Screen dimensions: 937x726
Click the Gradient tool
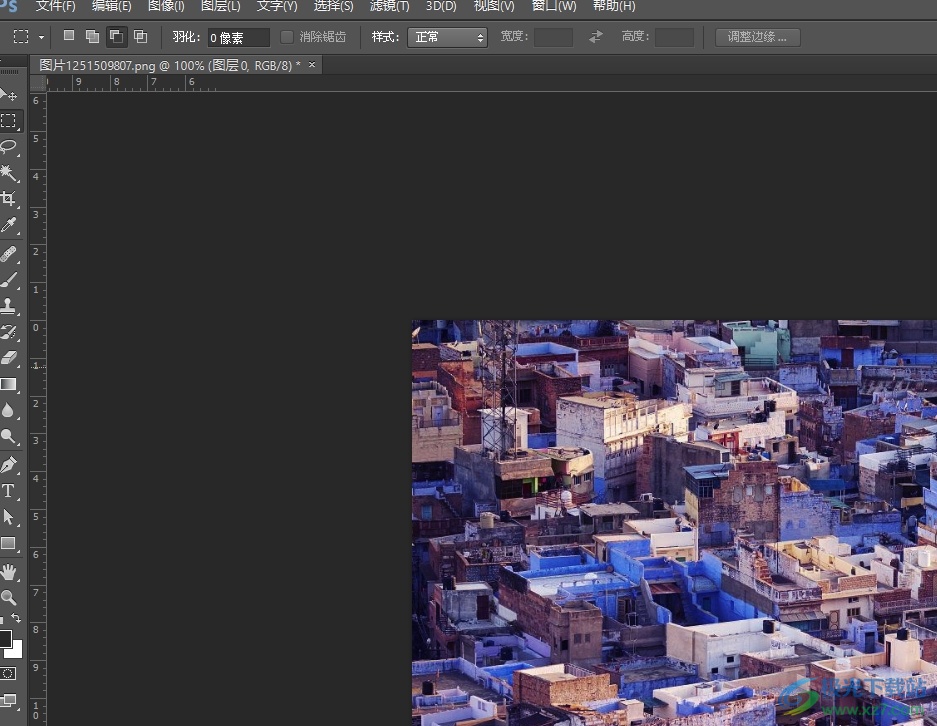9,385
